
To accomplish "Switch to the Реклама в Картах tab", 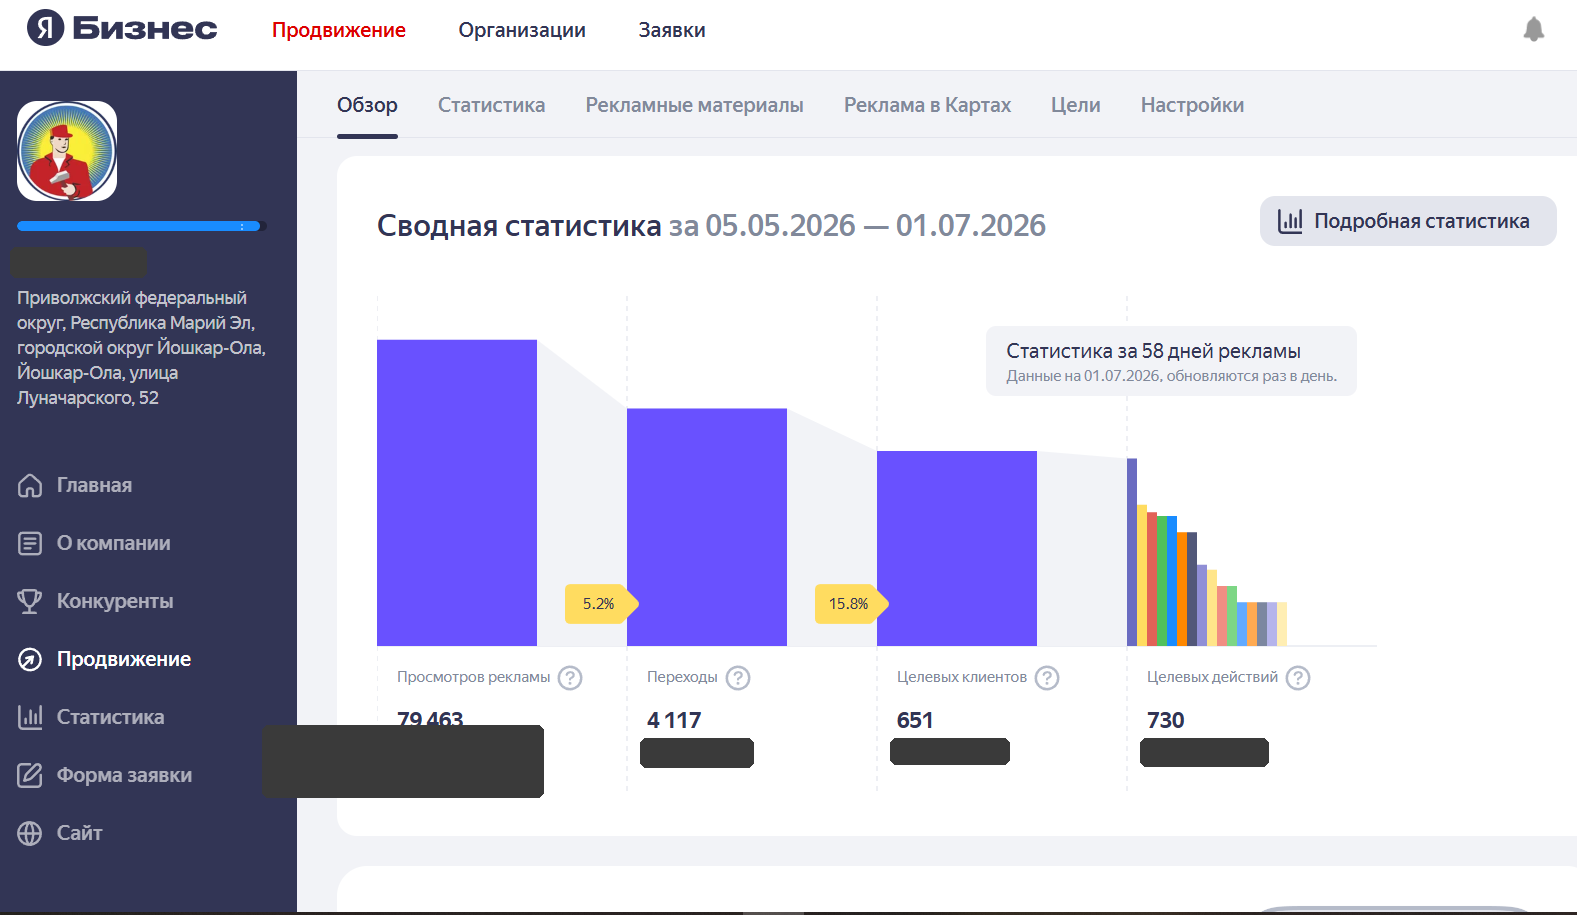I will click(x=927, y=105).
